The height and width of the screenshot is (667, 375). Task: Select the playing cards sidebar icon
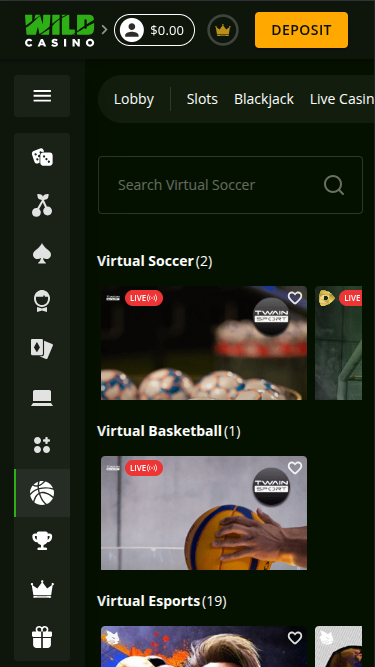coord(42,349)
